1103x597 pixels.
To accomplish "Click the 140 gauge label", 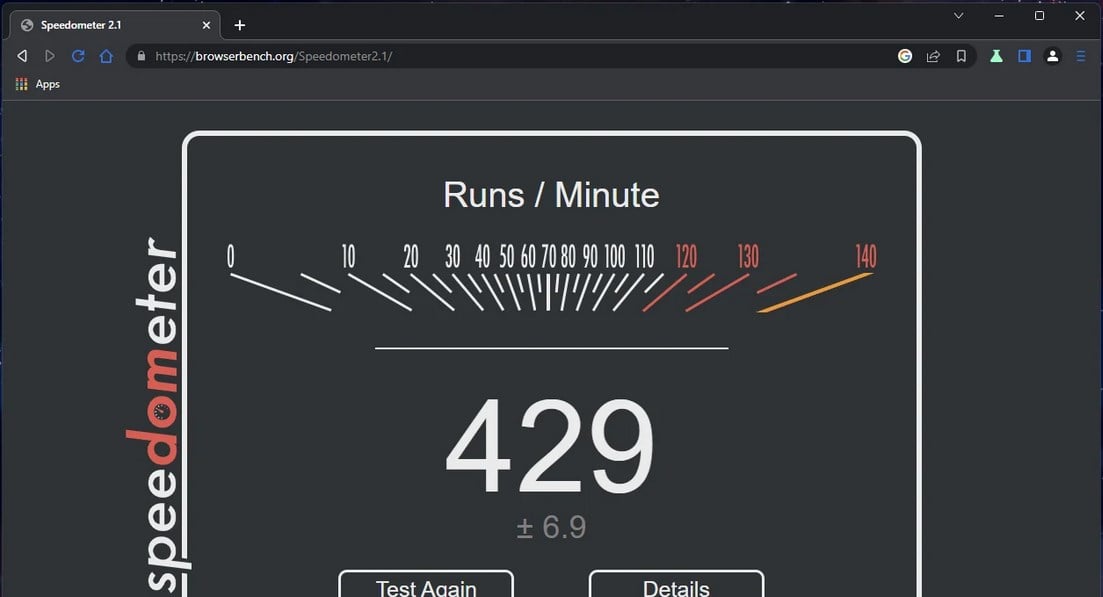I will 866,257.
